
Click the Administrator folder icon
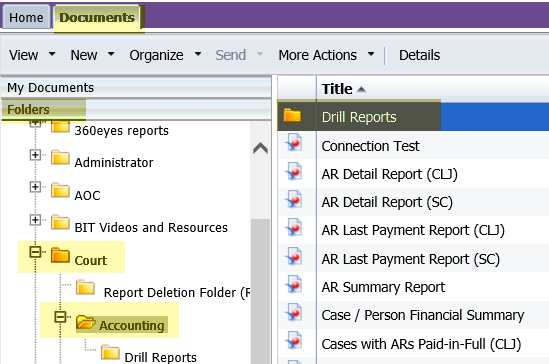pyautogui.click(x=60, y=158)
